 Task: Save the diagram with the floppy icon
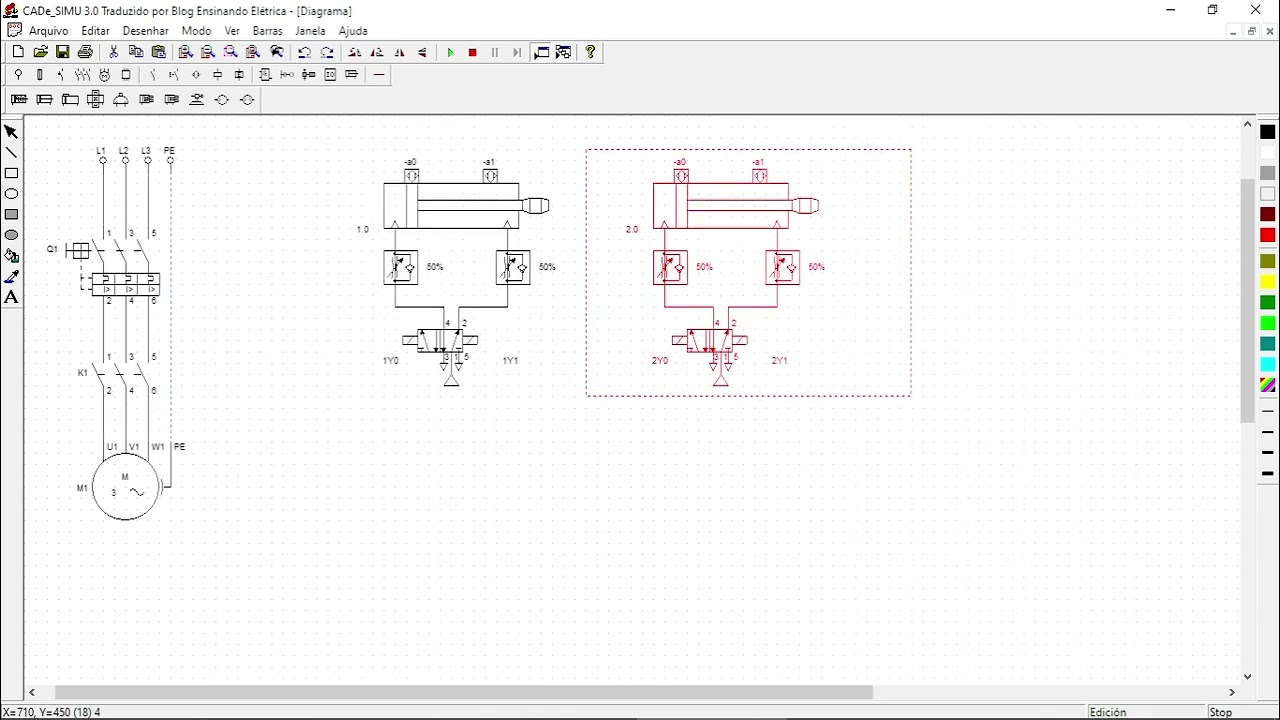coord(63,52)
